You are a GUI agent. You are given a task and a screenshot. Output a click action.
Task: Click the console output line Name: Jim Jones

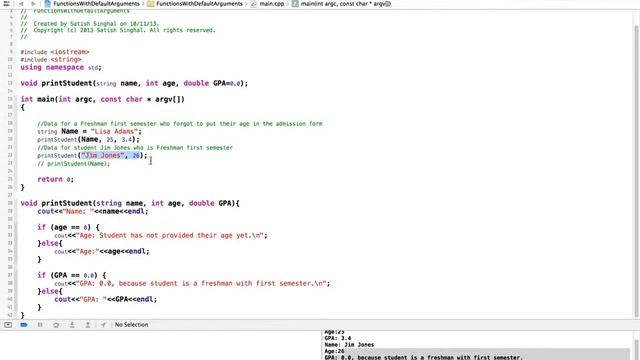click(x=349, y=345)
